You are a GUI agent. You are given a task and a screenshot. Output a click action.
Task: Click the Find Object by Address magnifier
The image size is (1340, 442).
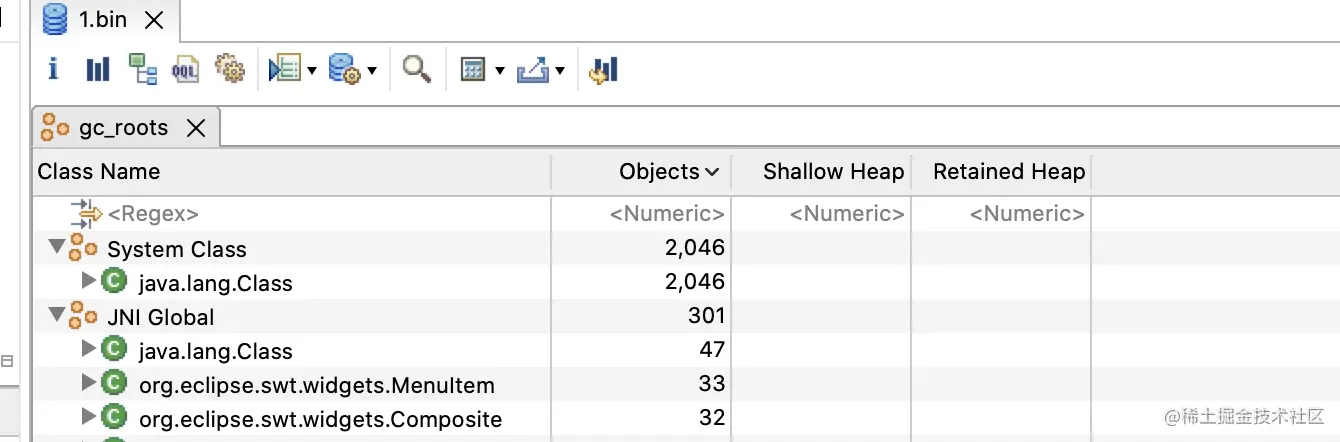pos(416,69)
